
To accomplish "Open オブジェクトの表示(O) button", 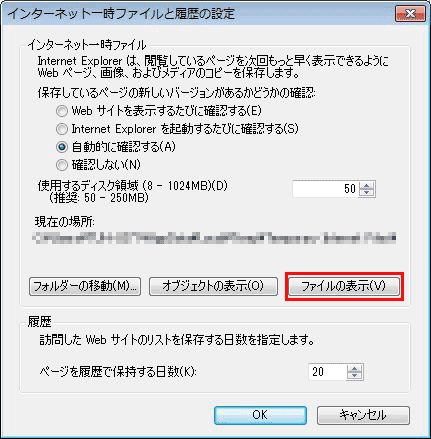I will pos(213,286).
